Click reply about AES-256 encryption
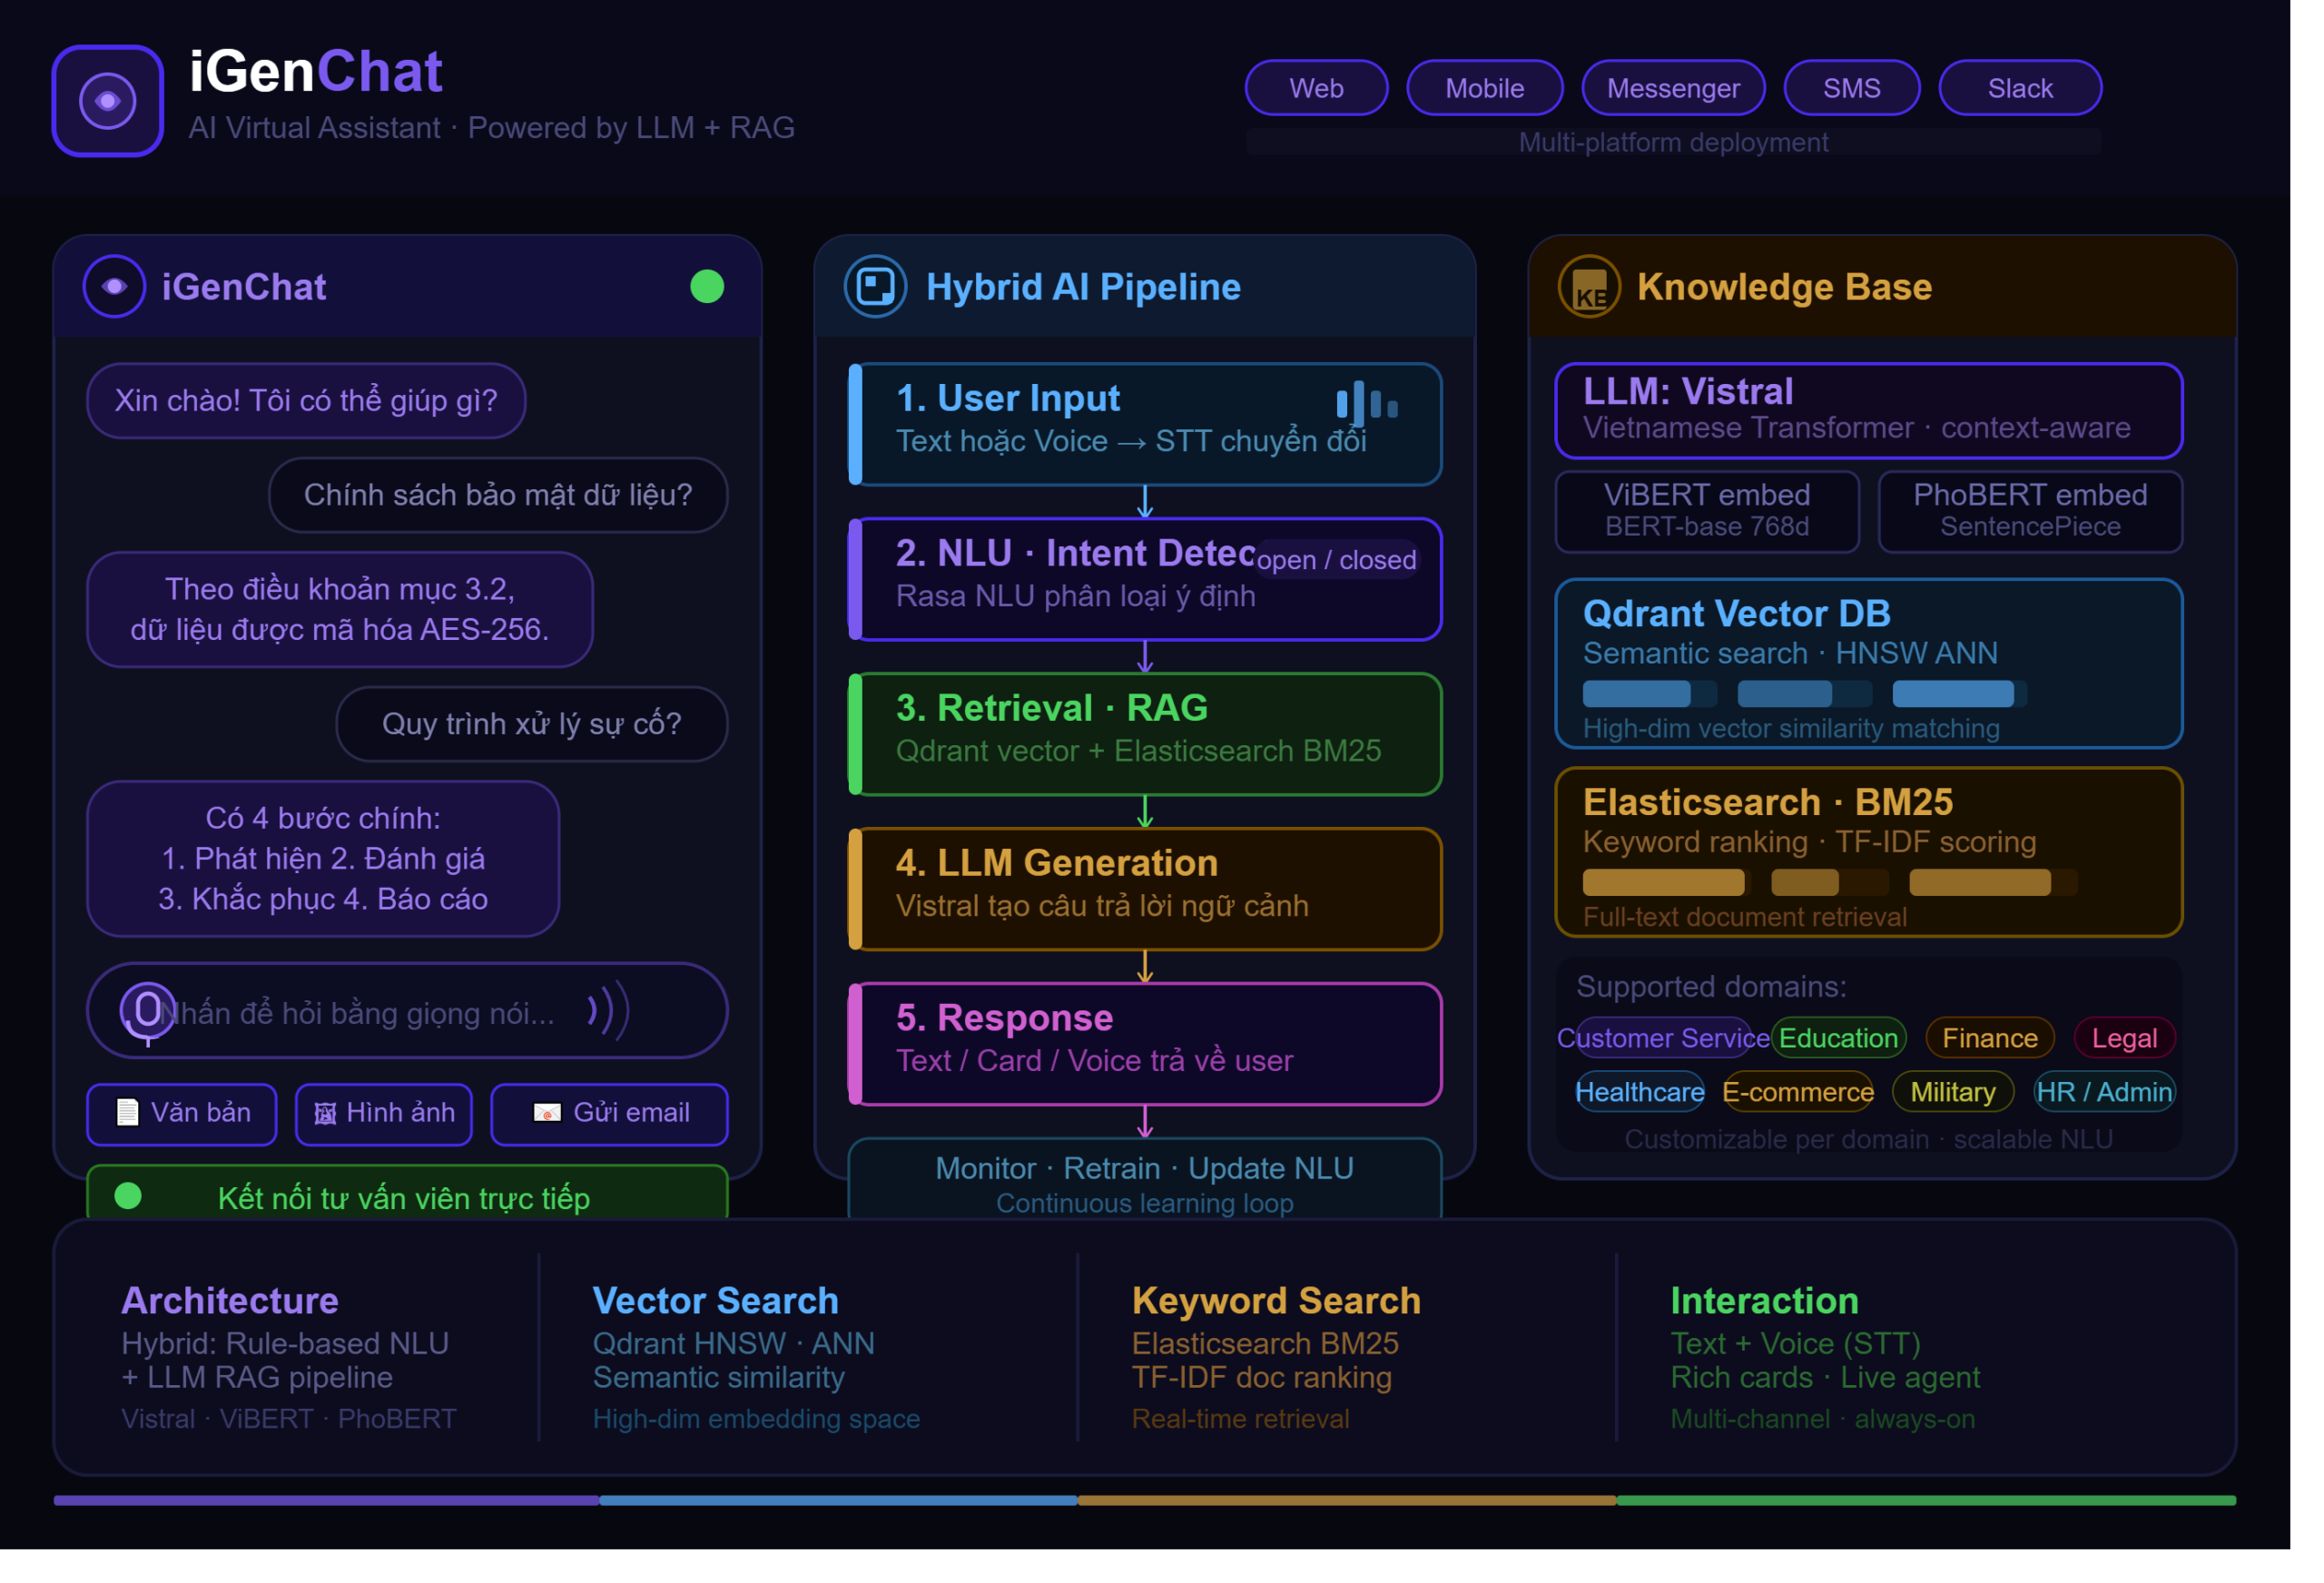 coord(340,610)
